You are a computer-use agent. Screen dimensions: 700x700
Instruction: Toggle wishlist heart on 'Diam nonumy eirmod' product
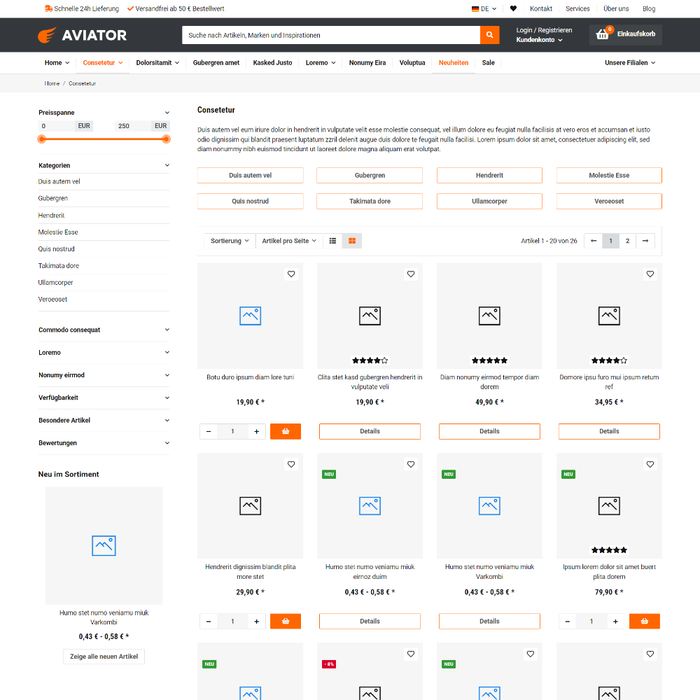tap(530, 274)
